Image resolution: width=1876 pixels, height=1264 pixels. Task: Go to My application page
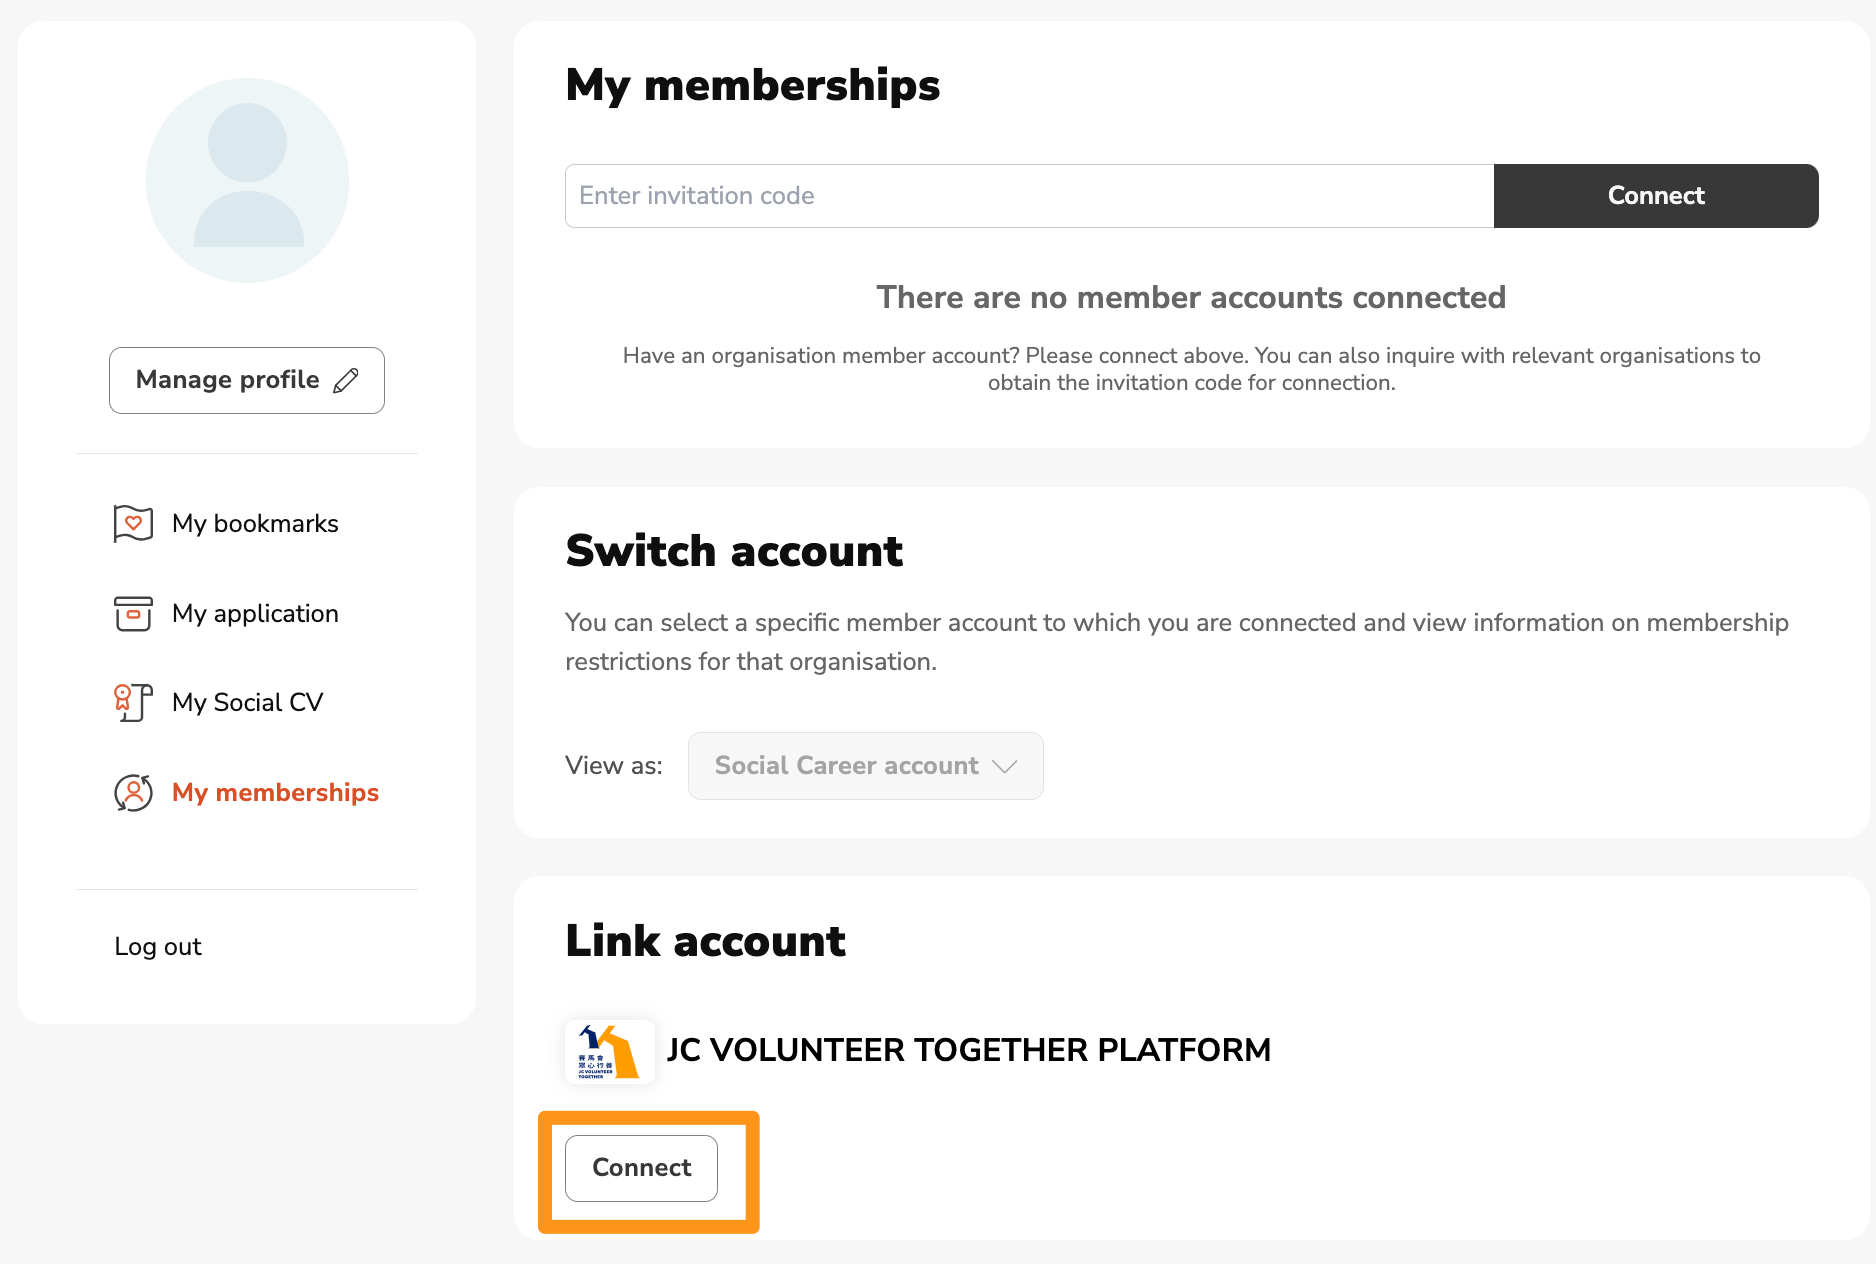click(x=255, y=613)
